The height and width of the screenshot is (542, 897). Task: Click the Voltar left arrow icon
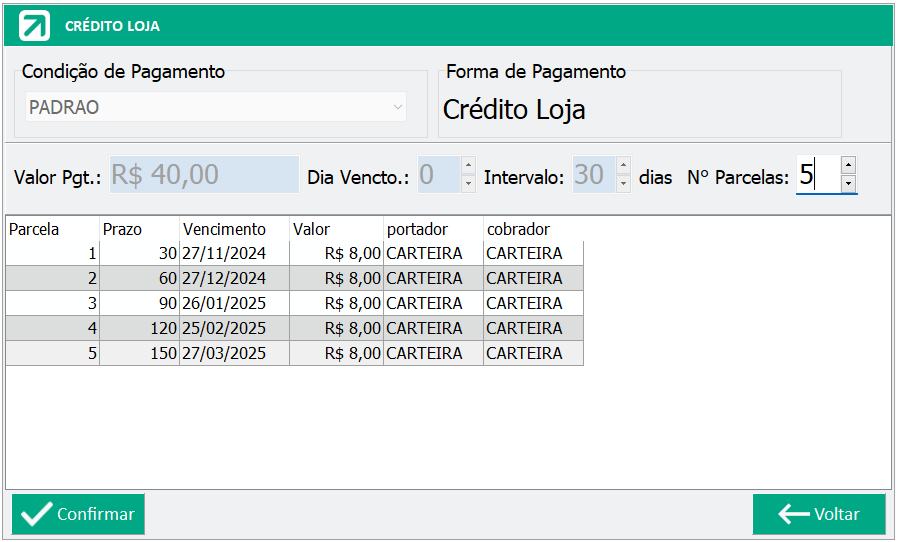pos(793,514)
